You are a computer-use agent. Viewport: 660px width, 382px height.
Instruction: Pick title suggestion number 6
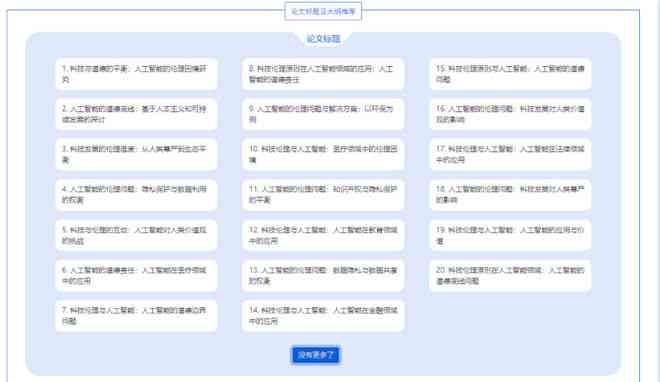pyautogui.click(x=136, y=276)
